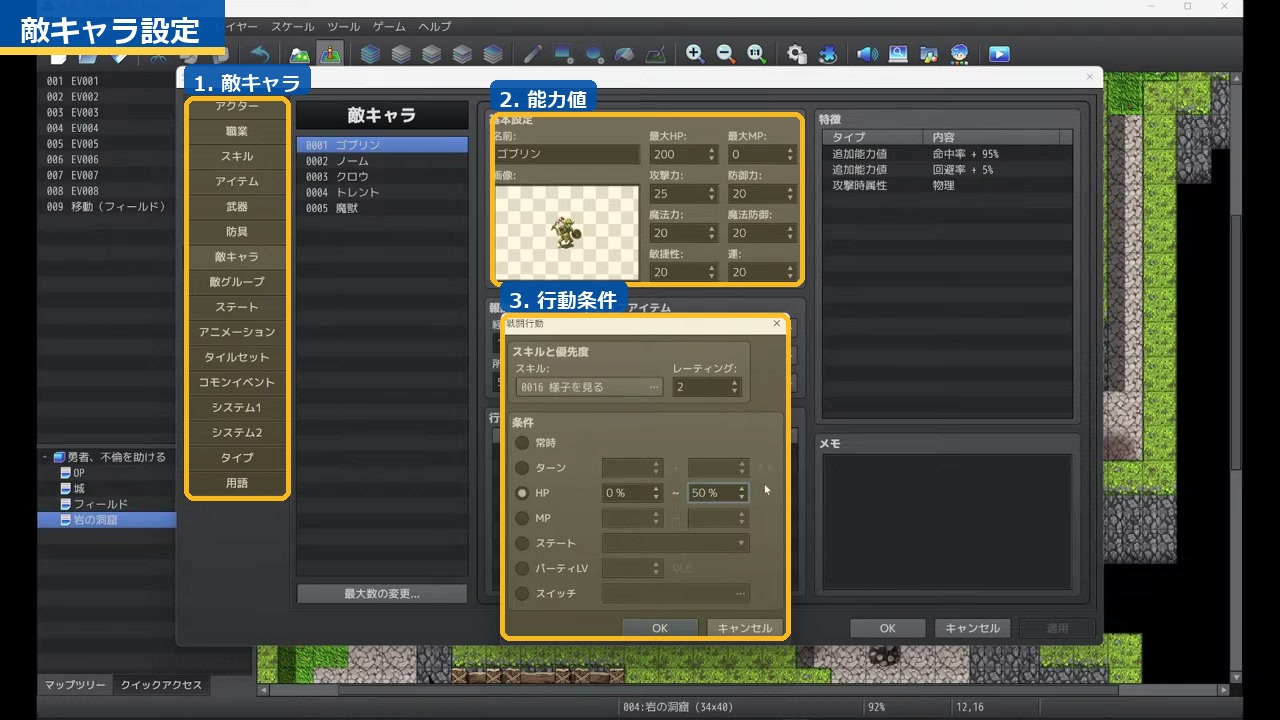
Task: Confirm 戦闘行動 dialog with OK
Action: 660,628
